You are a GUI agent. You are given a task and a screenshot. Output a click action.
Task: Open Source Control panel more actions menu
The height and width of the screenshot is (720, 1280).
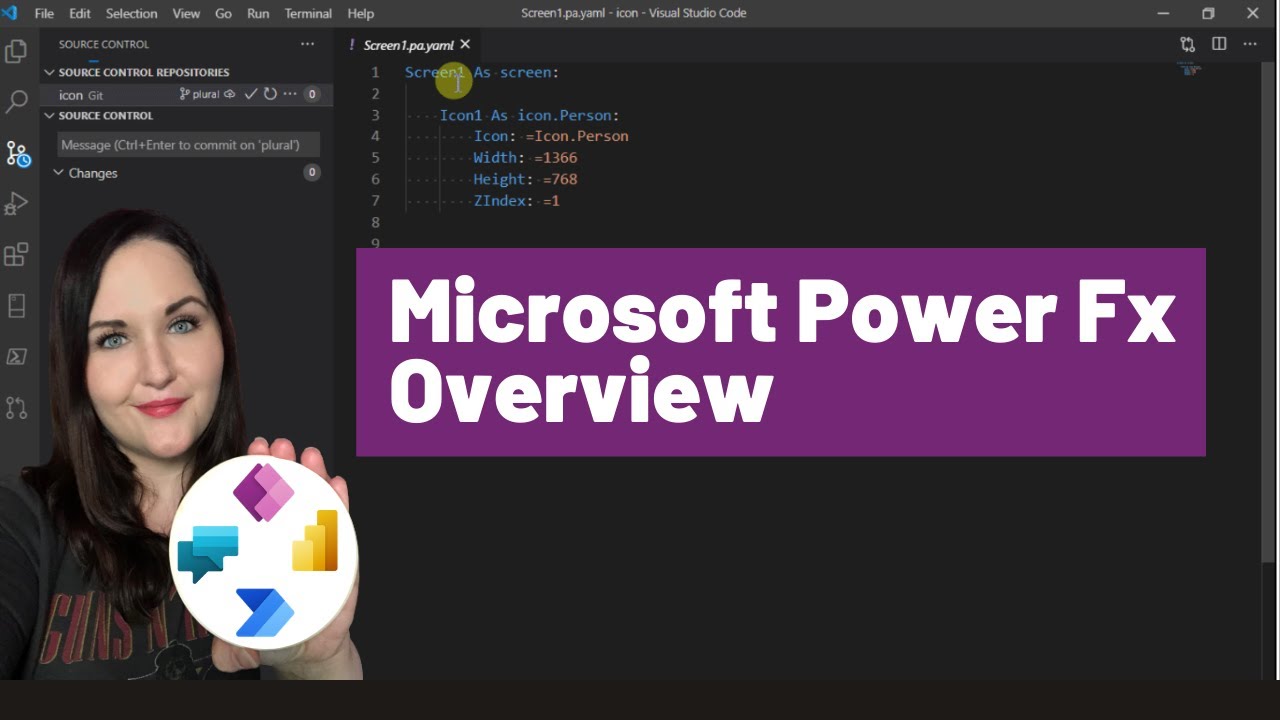pyautogui.click(x=307, y=44)
